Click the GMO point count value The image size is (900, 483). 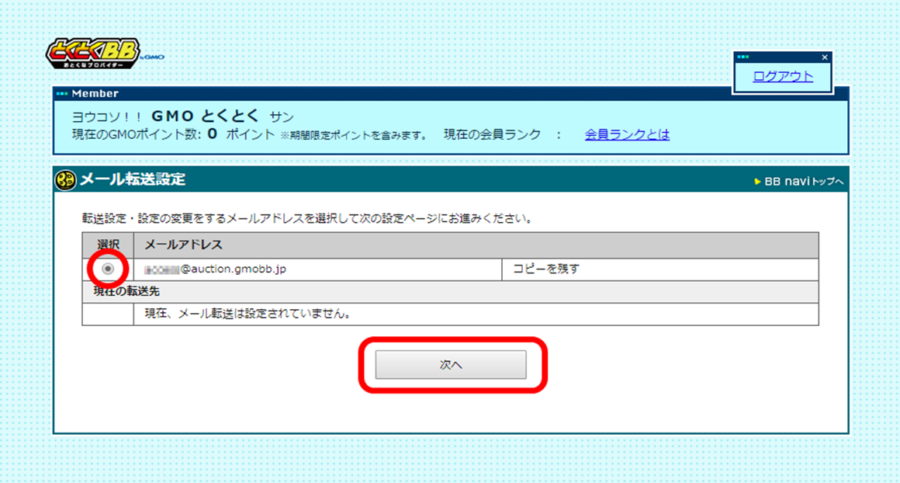click(213, 134)
